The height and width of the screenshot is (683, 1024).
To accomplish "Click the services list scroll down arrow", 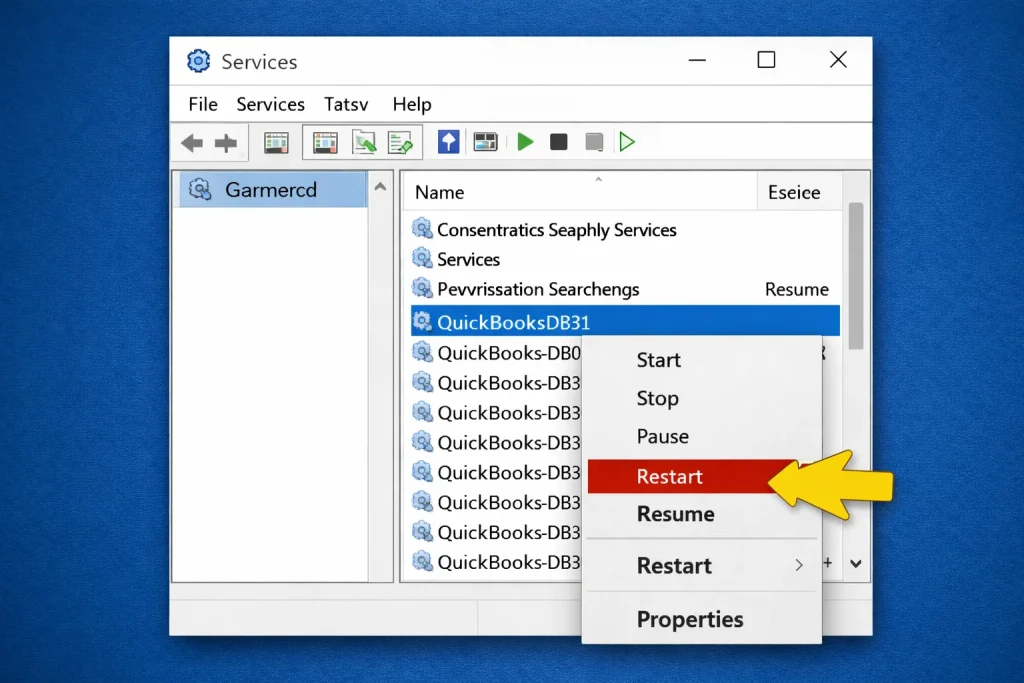I will tap(856, 563).
